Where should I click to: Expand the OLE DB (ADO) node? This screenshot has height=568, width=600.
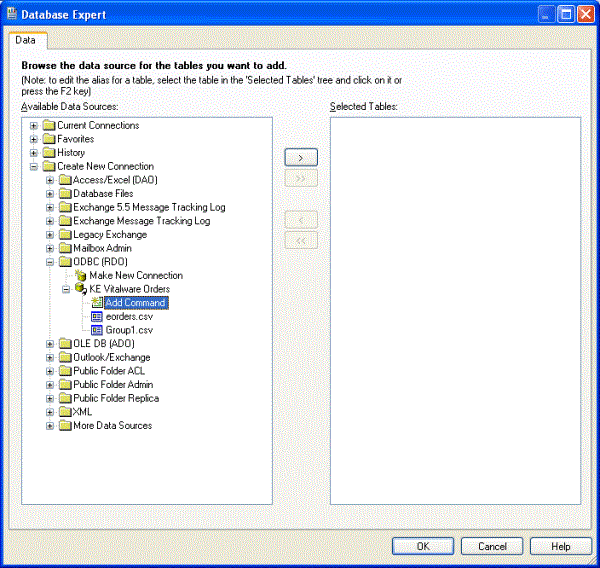(x=50, y=344)
